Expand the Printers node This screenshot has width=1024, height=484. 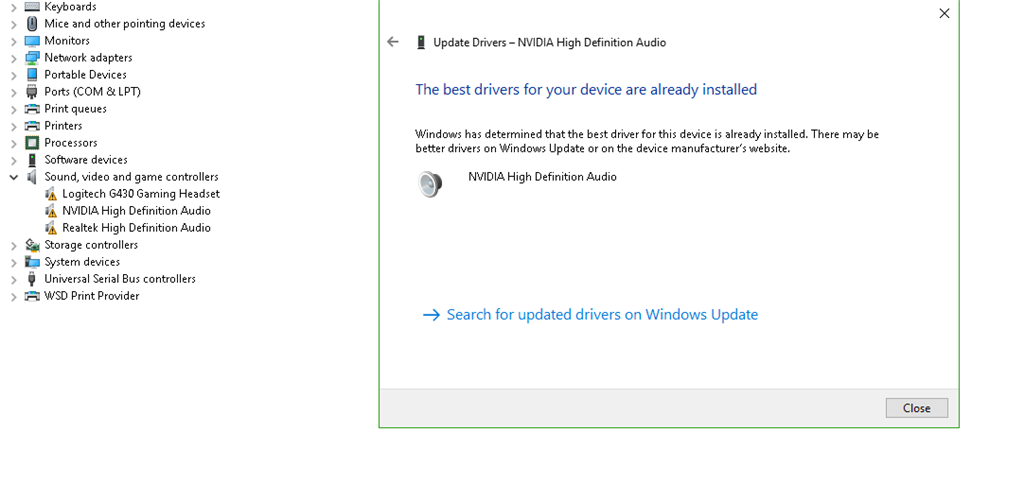click(x=14, y=126)
